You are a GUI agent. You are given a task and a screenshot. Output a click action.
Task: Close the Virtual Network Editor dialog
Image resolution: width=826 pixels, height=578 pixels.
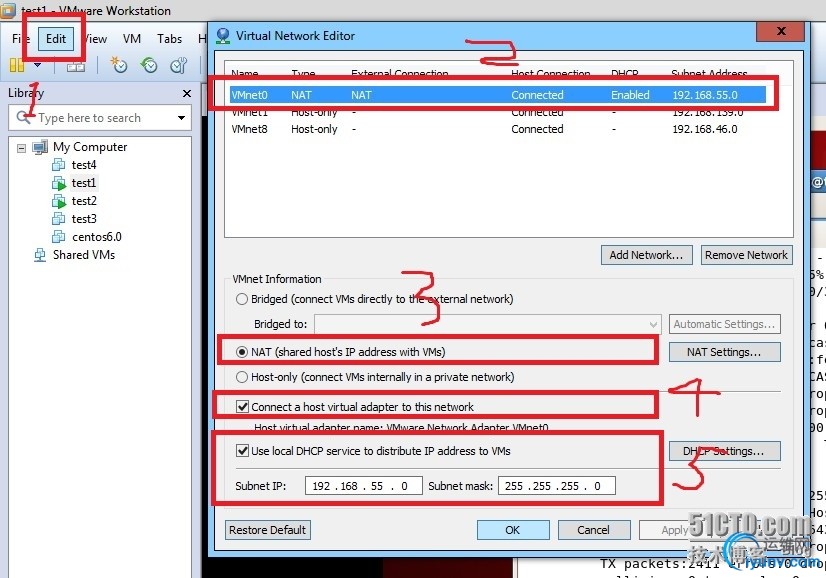click(781, 31)
